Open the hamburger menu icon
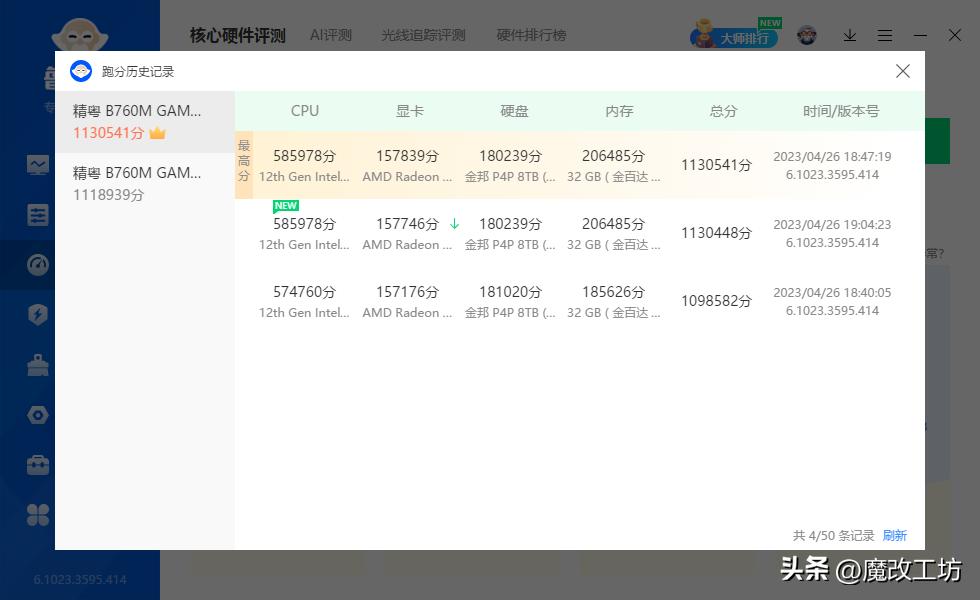Viewport: 980px width, 600px height. 885,35
